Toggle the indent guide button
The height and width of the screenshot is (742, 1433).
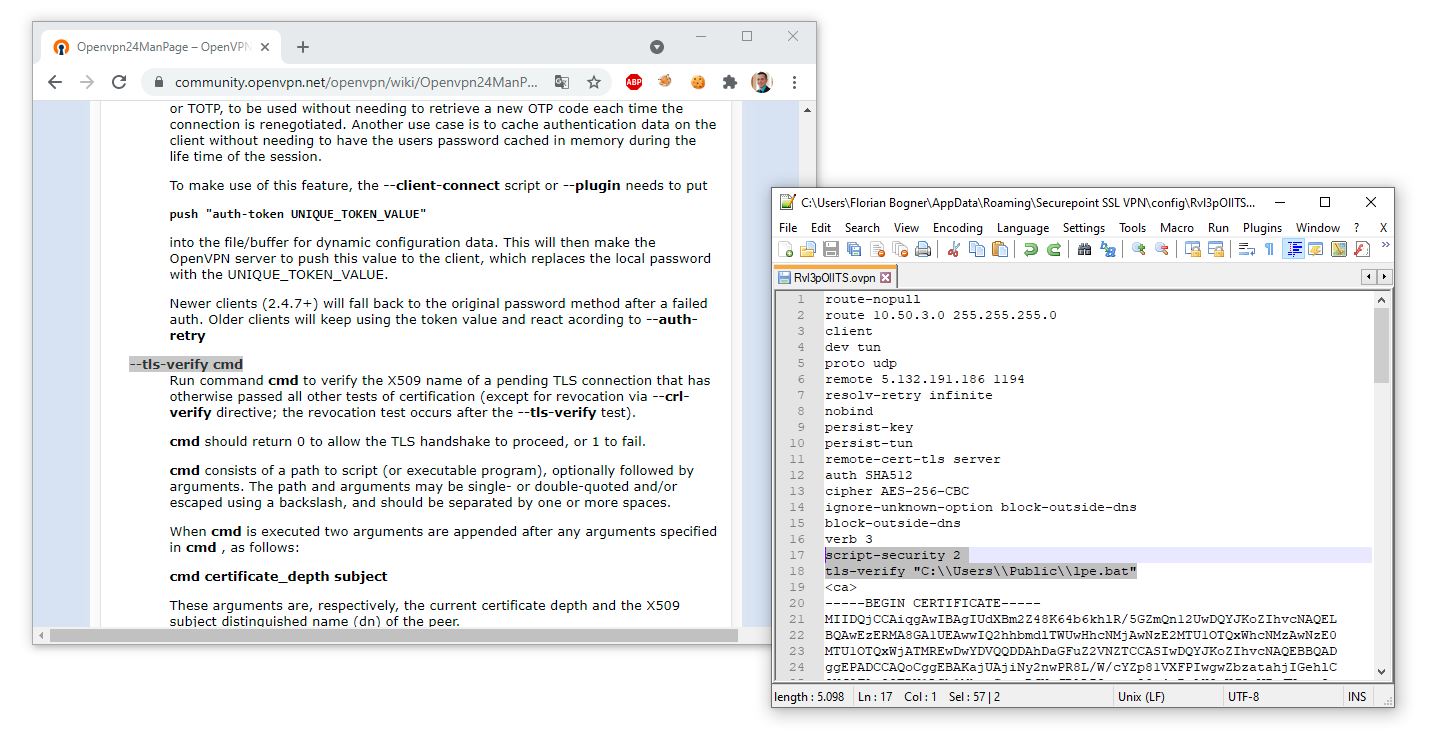[1293, 250]
